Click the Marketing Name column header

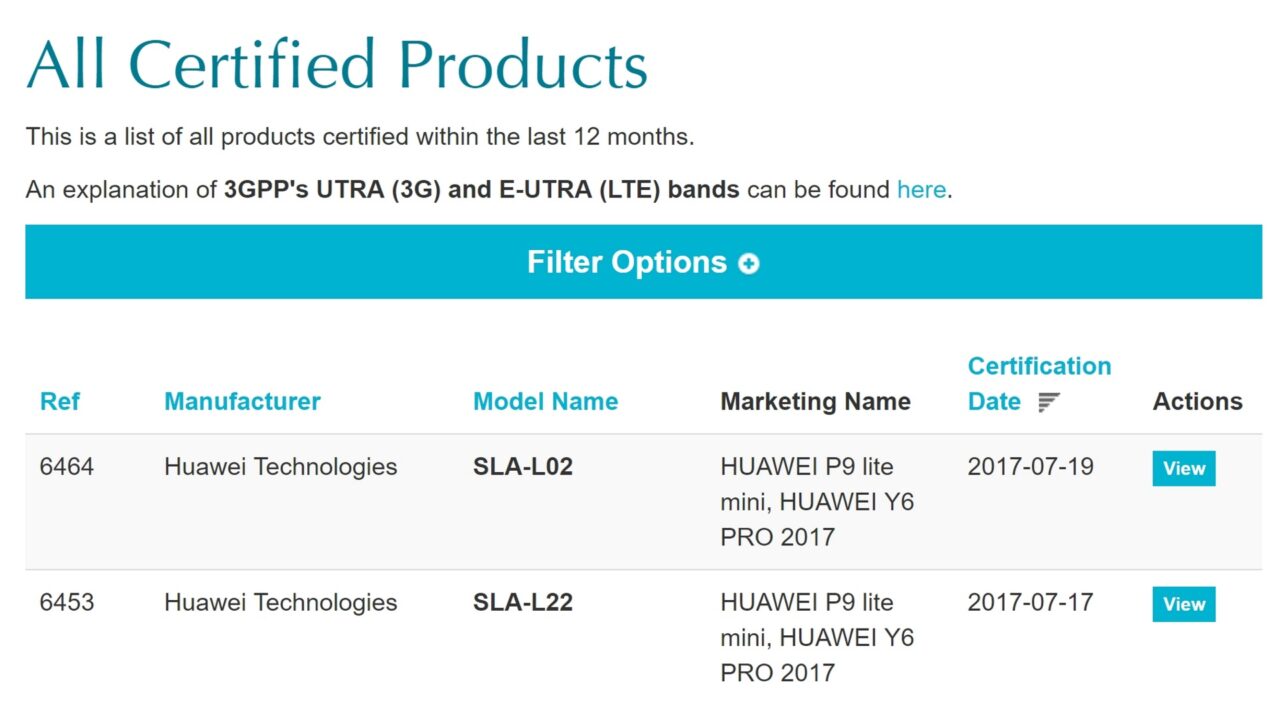click(x=815, y=401)
